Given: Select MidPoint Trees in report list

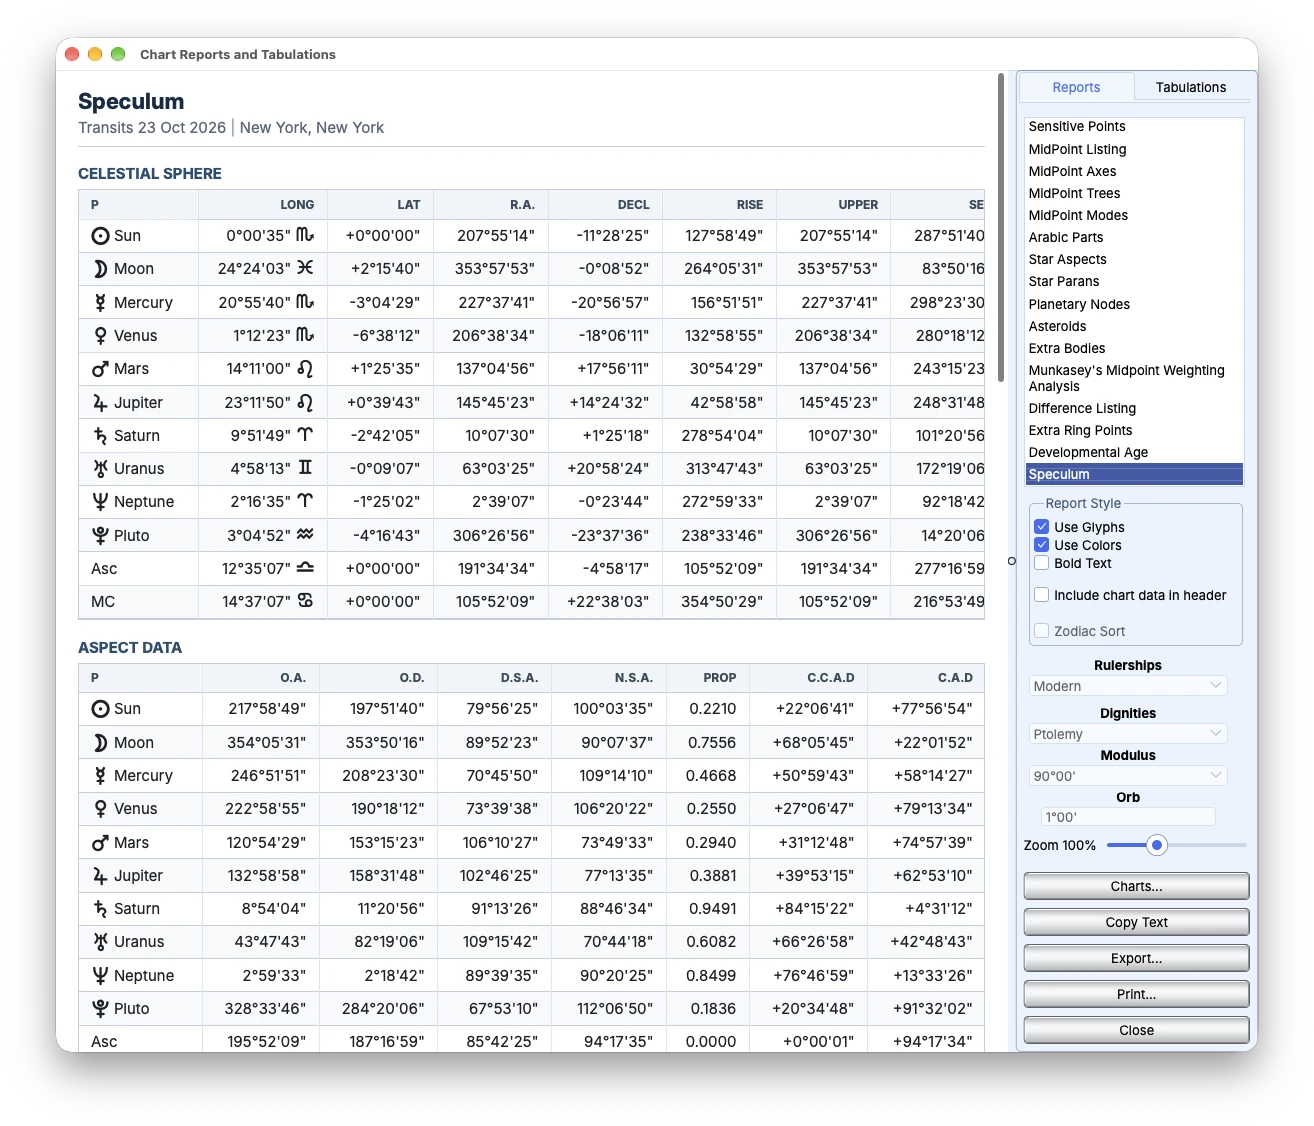Looking at the screenshot, I should click(1135, 193).
